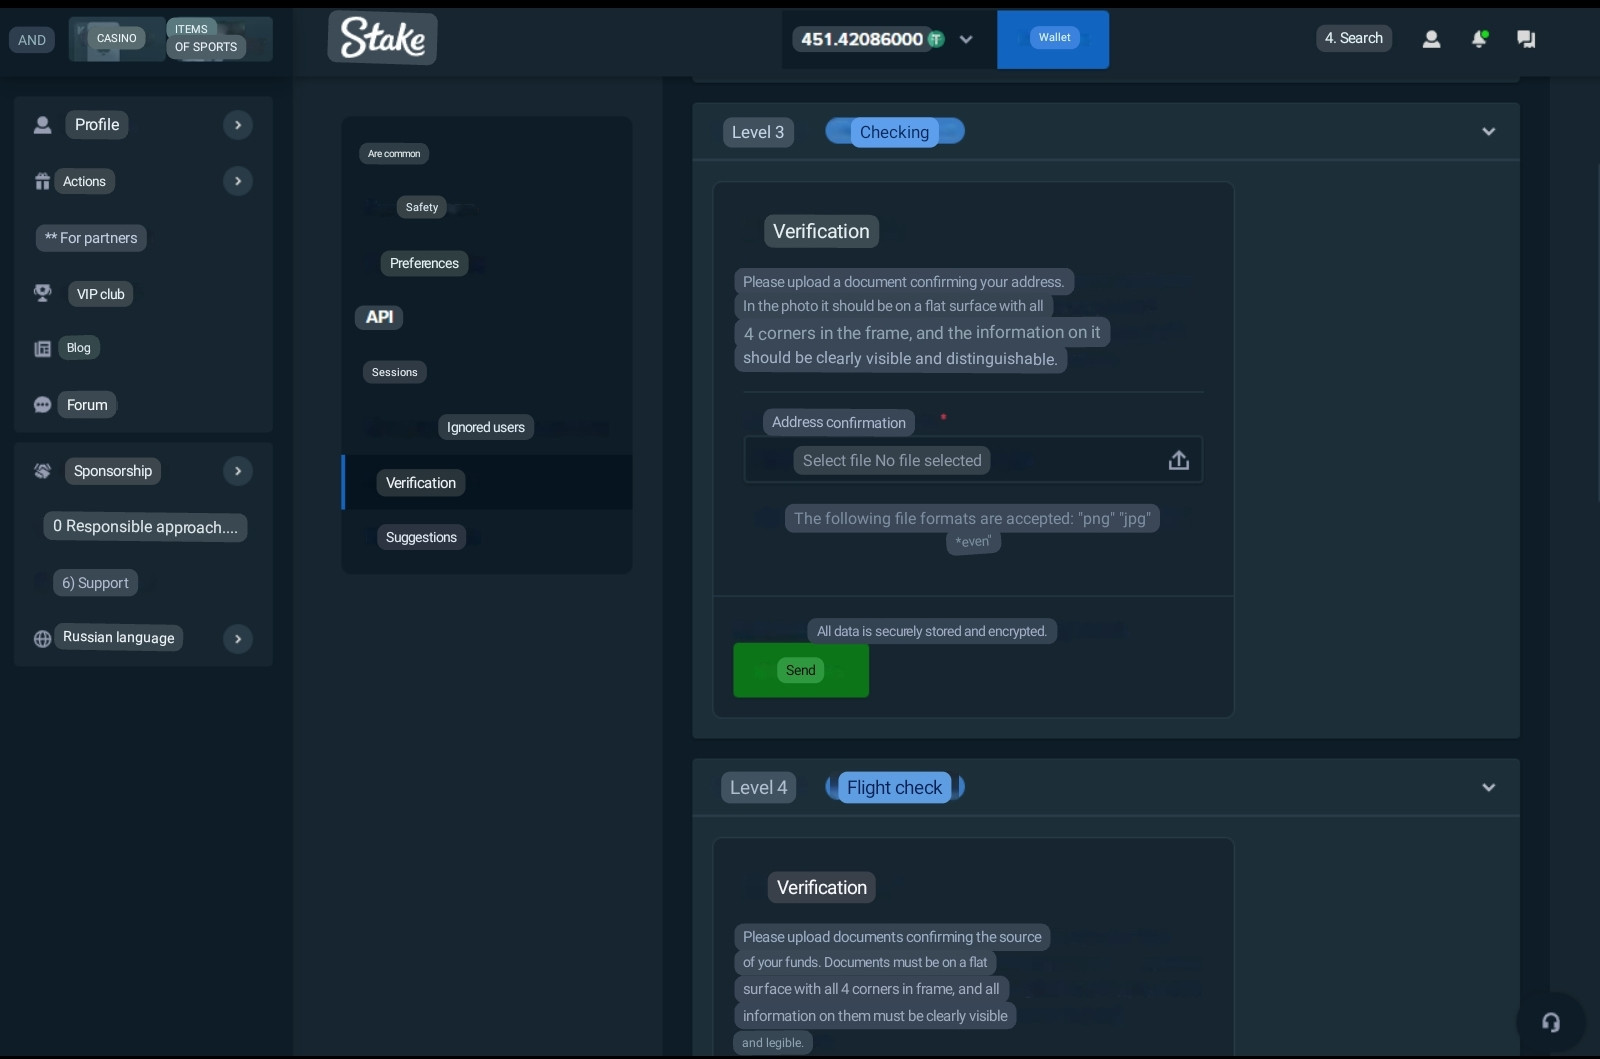Expand Profile submenu chevron
Image resolution: width=1600 pixels, height=1059 pixels.
pyautogui.click(x=238, y=125)
